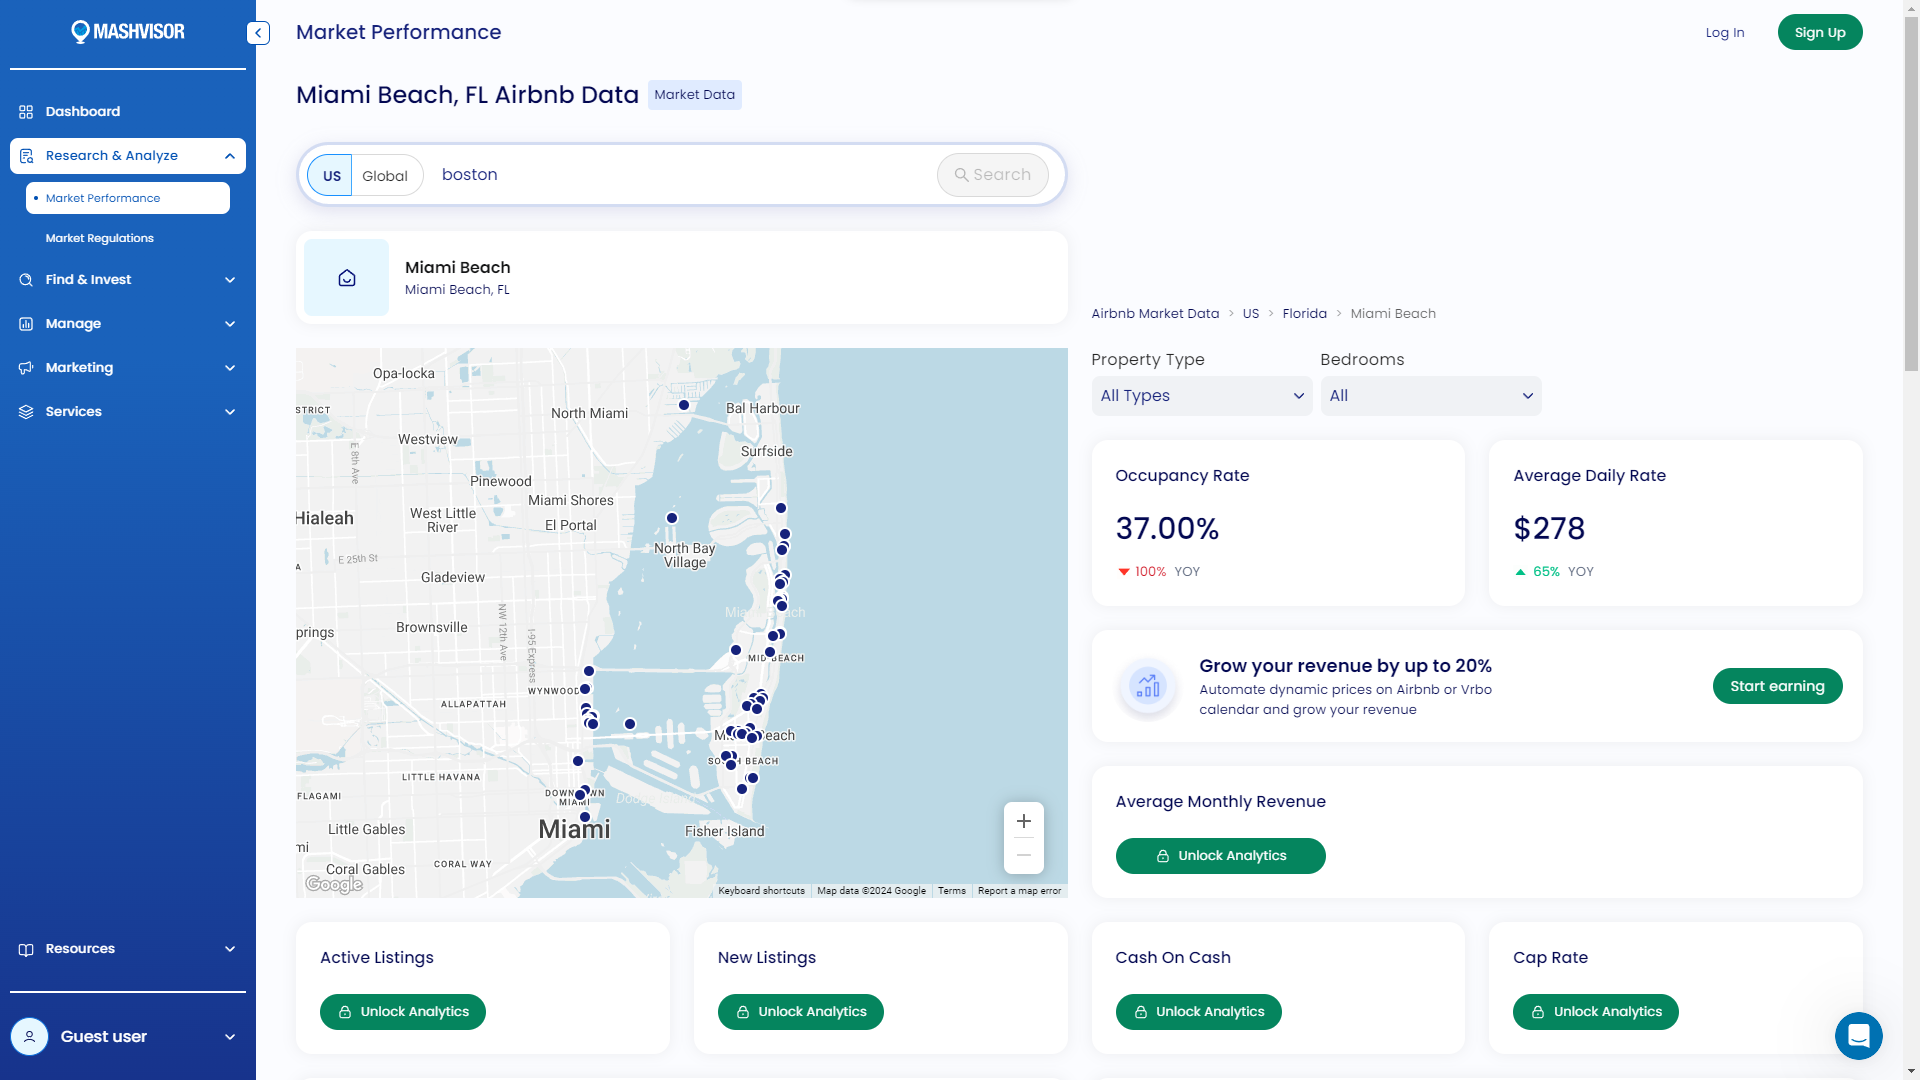The image size is (1920, 1080).
Task: Collapse the sidebar with the arrow icon
Action: pyautogui.click(x=258, y=33)
